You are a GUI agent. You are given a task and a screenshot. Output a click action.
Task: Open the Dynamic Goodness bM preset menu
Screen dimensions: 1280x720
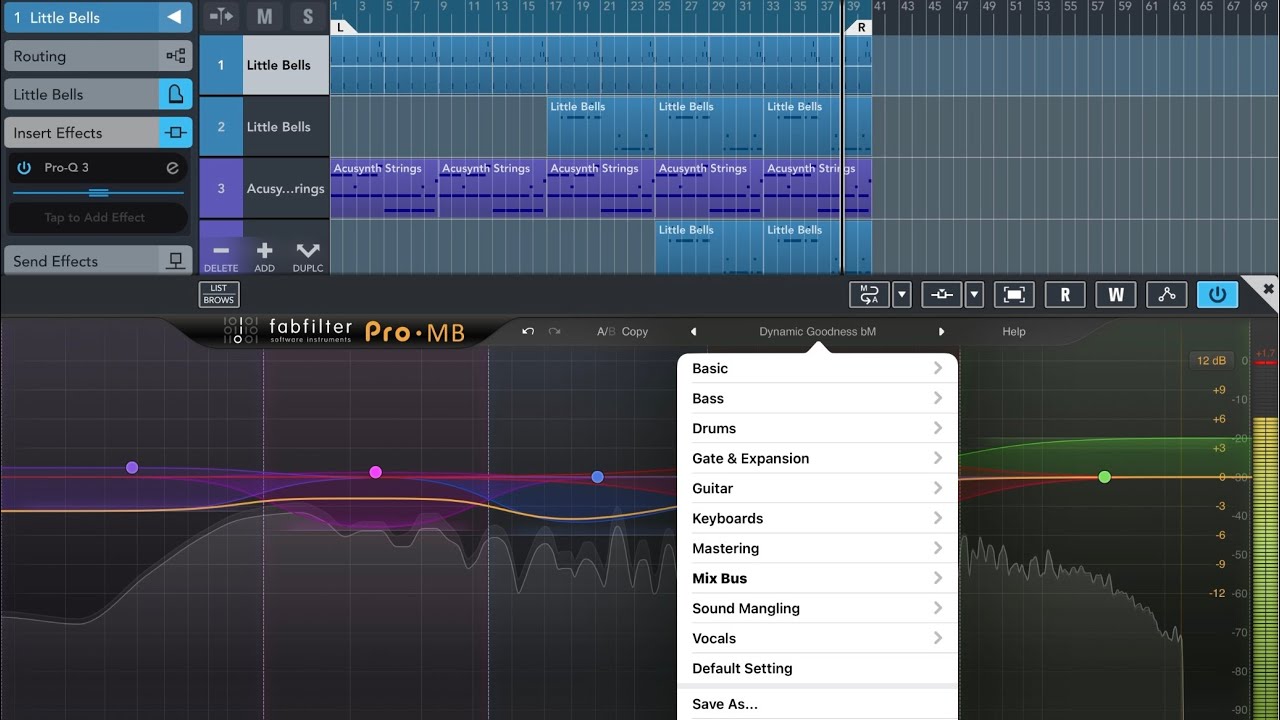pyautogui.click(x=817, y=331)
